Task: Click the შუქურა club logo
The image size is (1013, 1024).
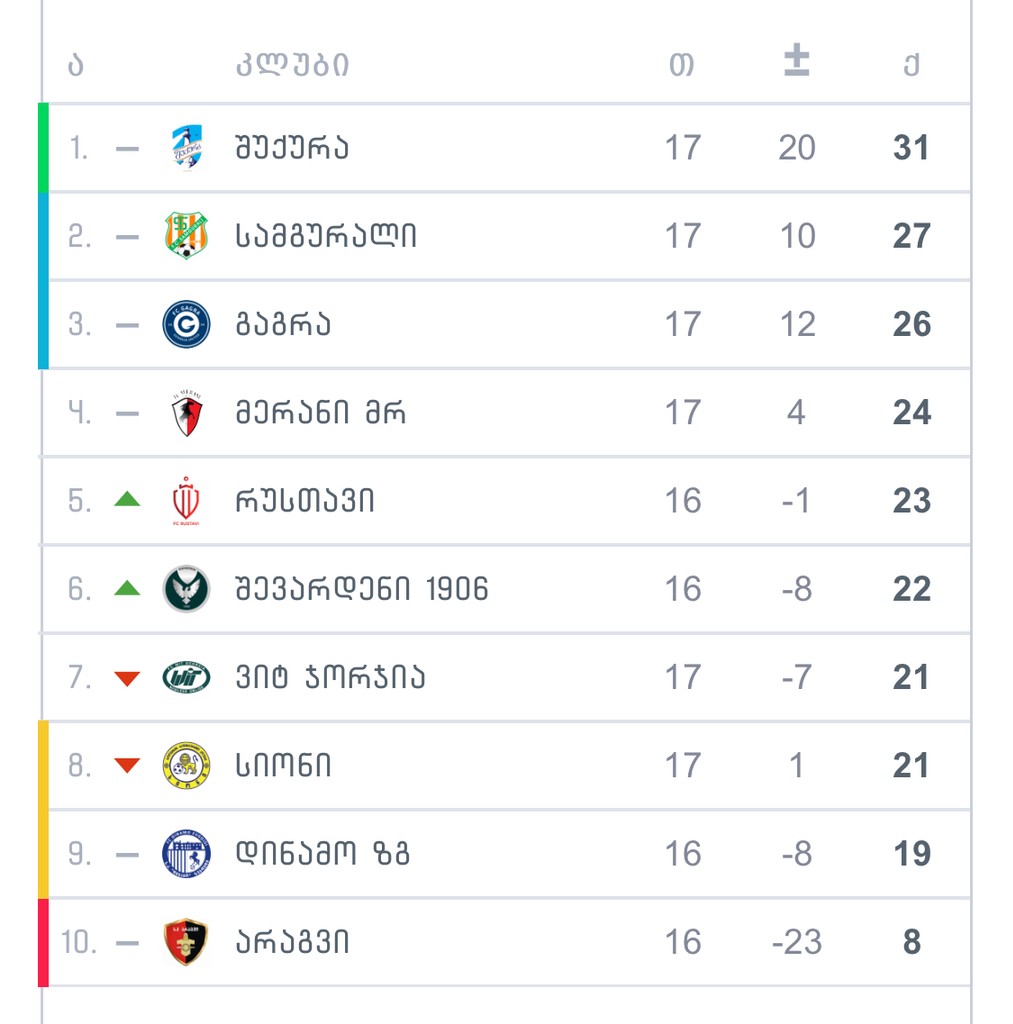Action: click(186, 147)
